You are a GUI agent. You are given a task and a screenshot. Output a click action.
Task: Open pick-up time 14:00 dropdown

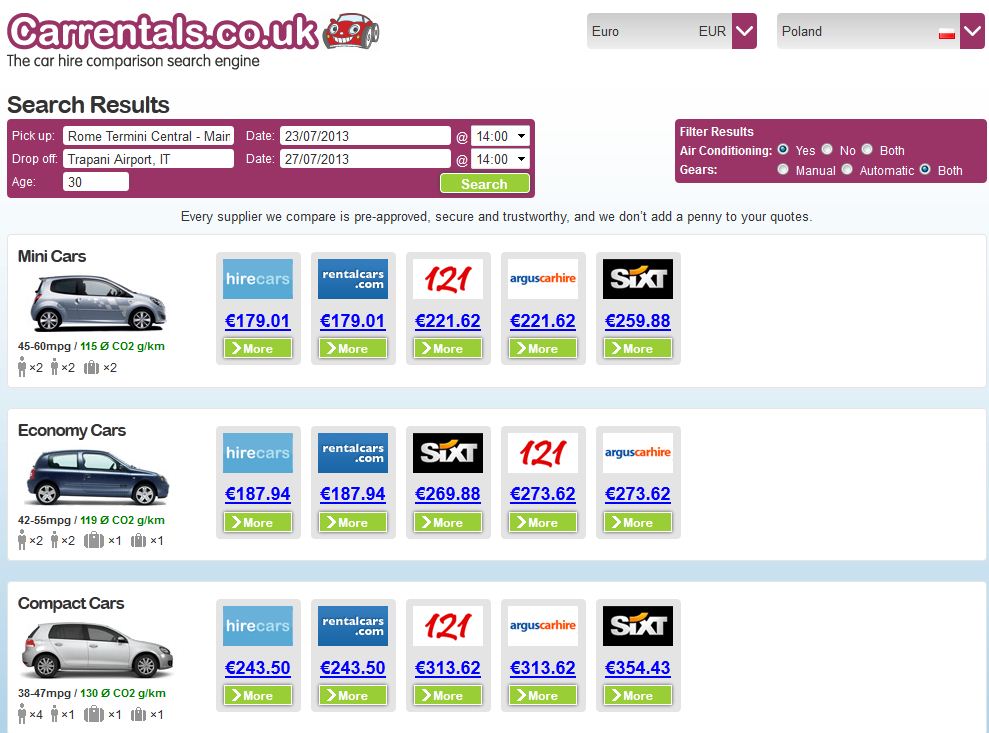click(500, 136)
